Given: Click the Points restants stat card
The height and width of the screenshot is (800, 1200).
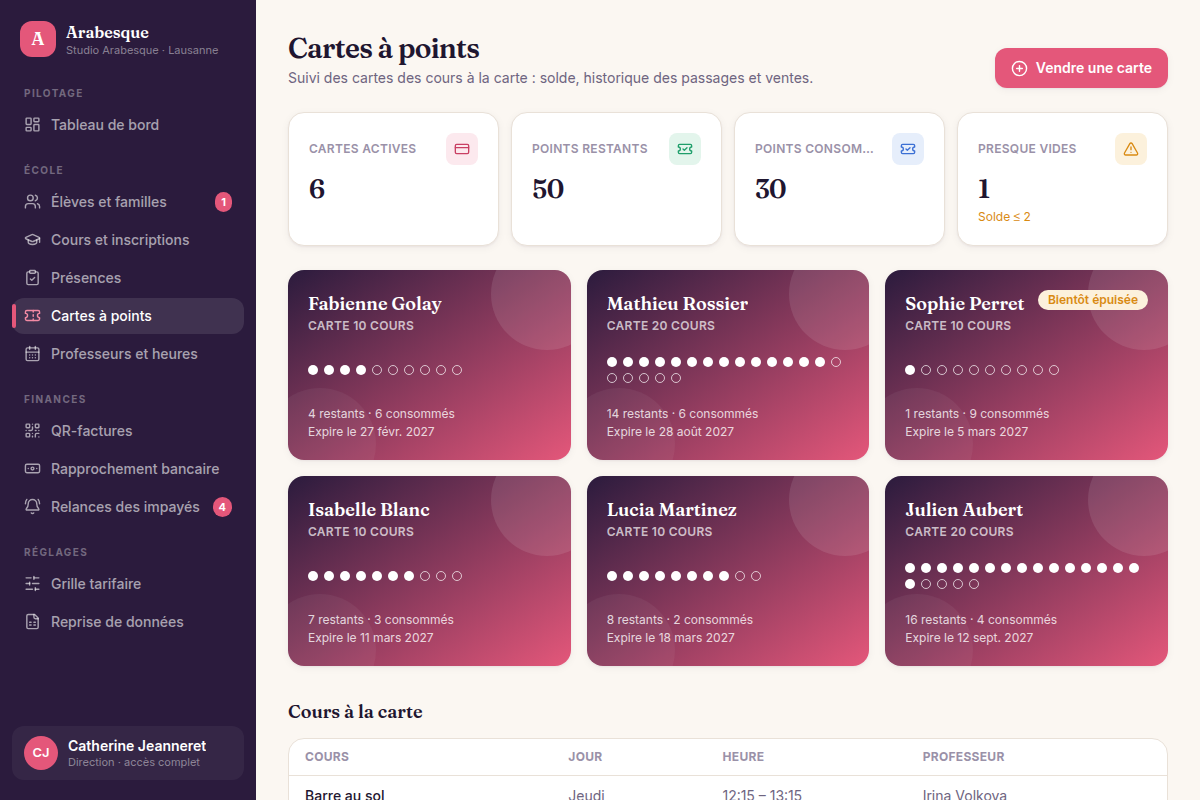Looking at the screenshot, I should click(x=616, y=179).
